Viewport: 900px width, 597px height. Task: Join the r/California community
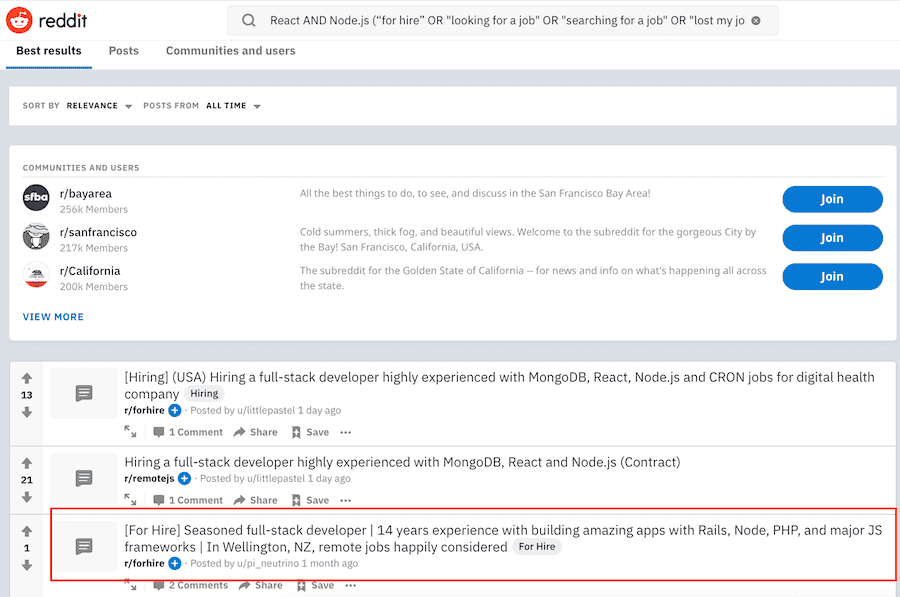point(832,276)
